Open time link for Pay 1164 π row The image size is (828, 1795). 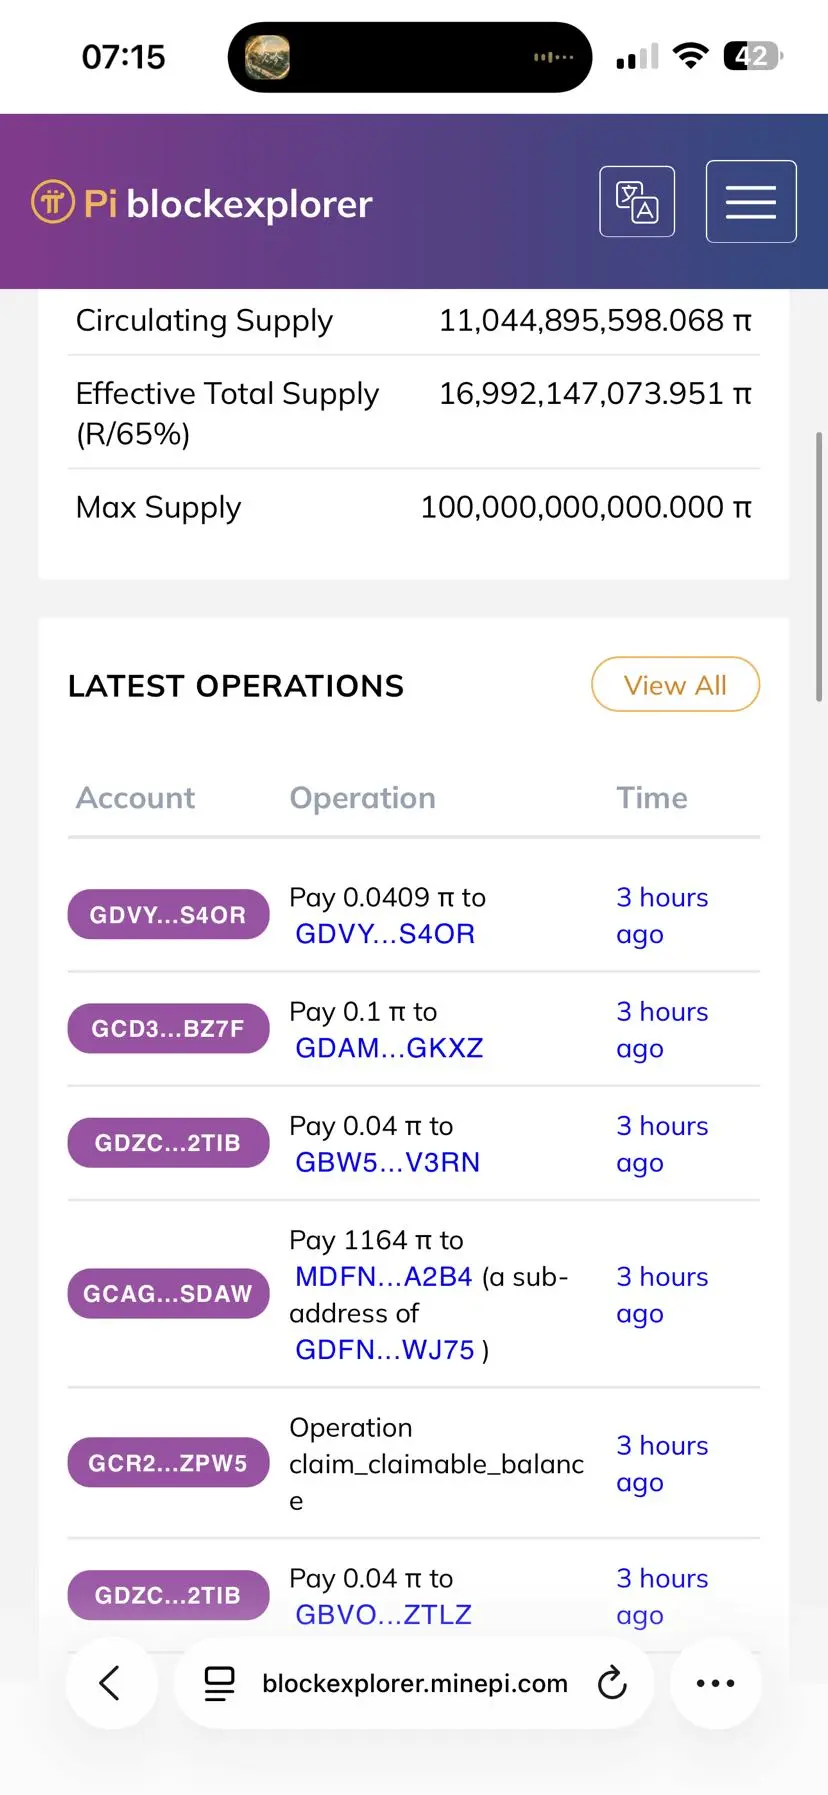tap(662, 1294)
